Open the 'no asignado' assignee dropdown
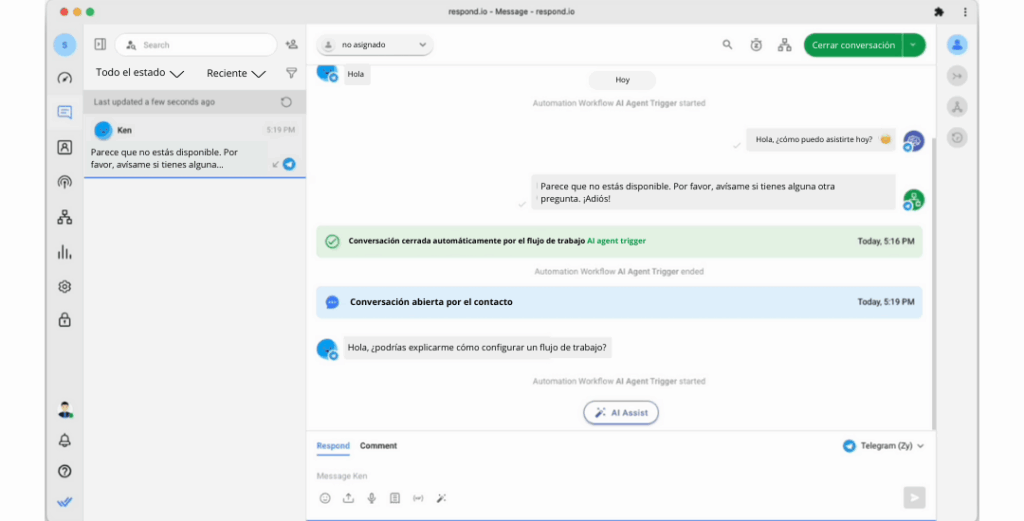The image size is (1024, 521). pyautogui.click(x=375, y=45)
